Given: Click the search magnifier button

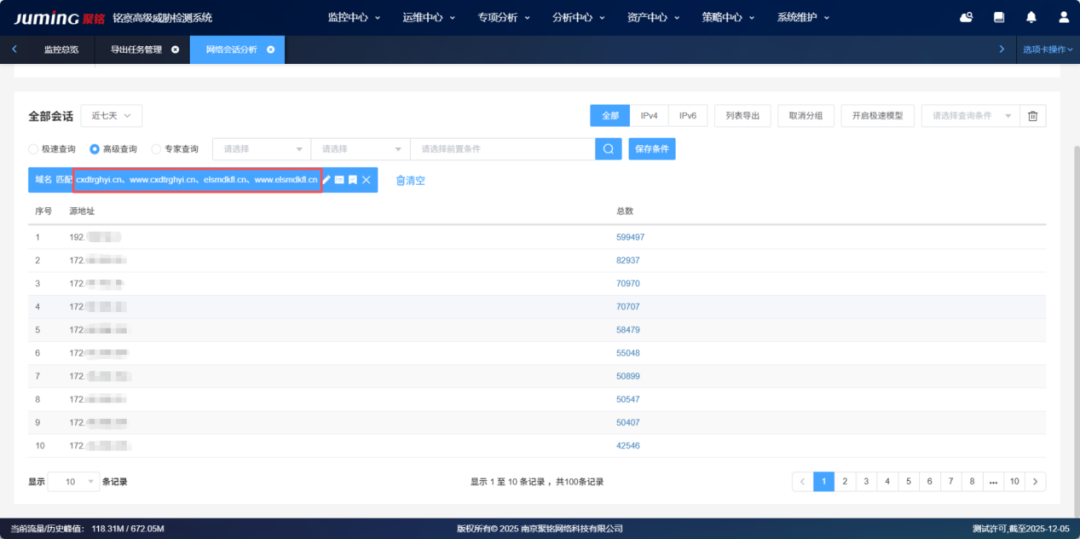Looking at the screenshot, I should (608, 149).
